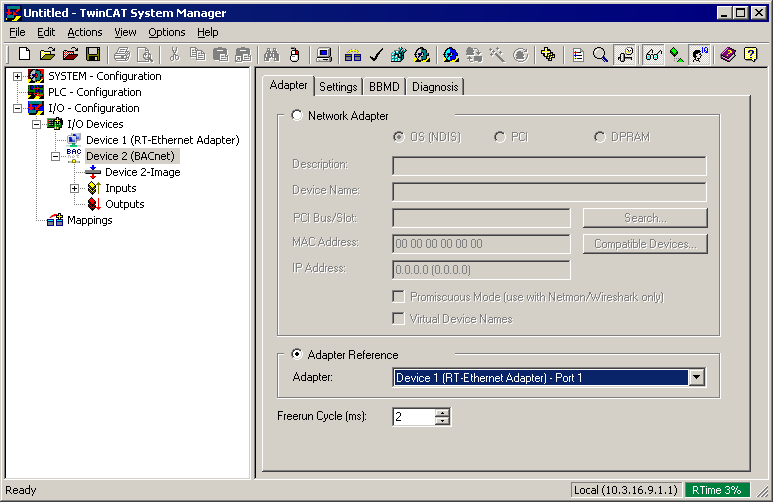Click the Save floppy disk icon
773x502 pixels.
click(93, 54)
